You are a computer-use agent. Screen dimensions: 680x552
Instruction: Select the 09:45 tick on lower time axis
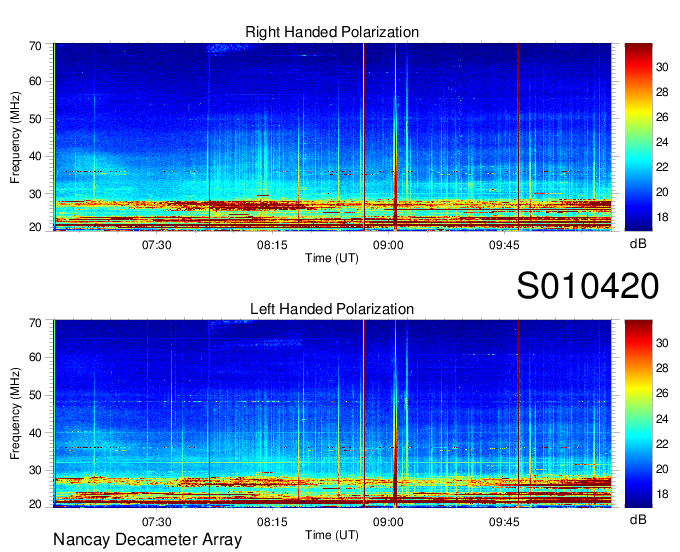coord(504,522)
